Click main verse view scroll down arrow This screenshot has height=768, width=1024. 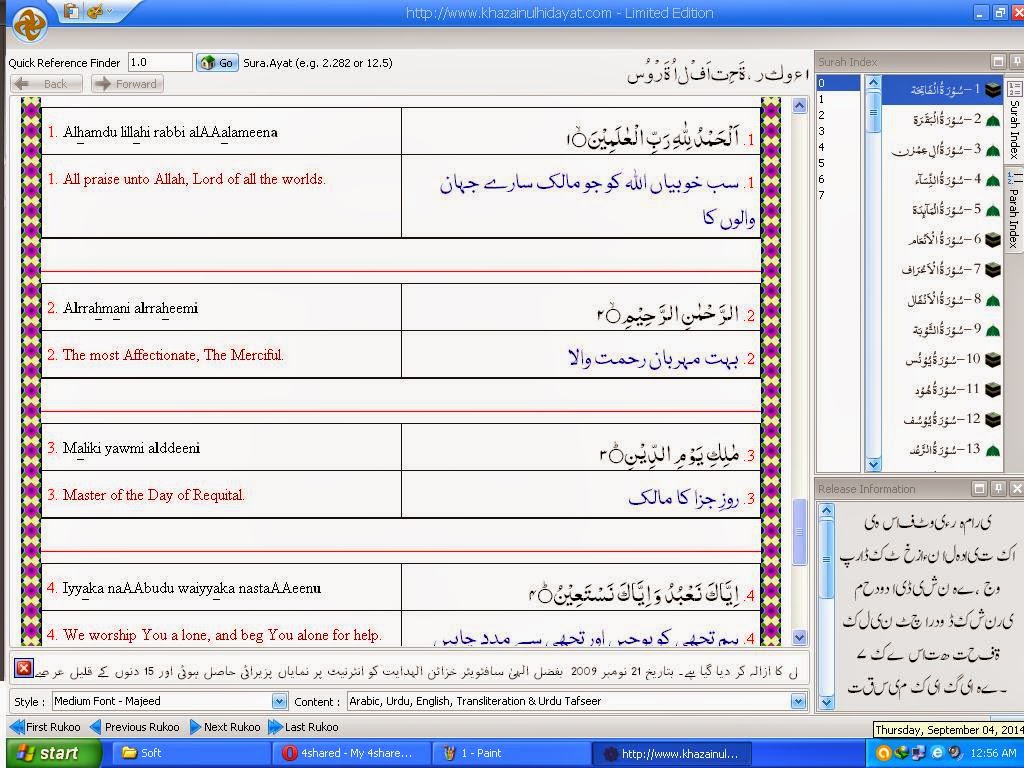pos(799,637)
